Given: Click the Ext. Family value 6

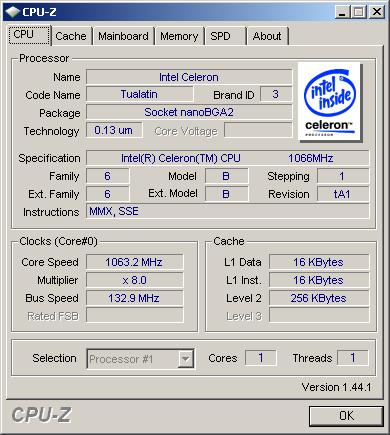Looking at the screenshot, I should (107, 194).
